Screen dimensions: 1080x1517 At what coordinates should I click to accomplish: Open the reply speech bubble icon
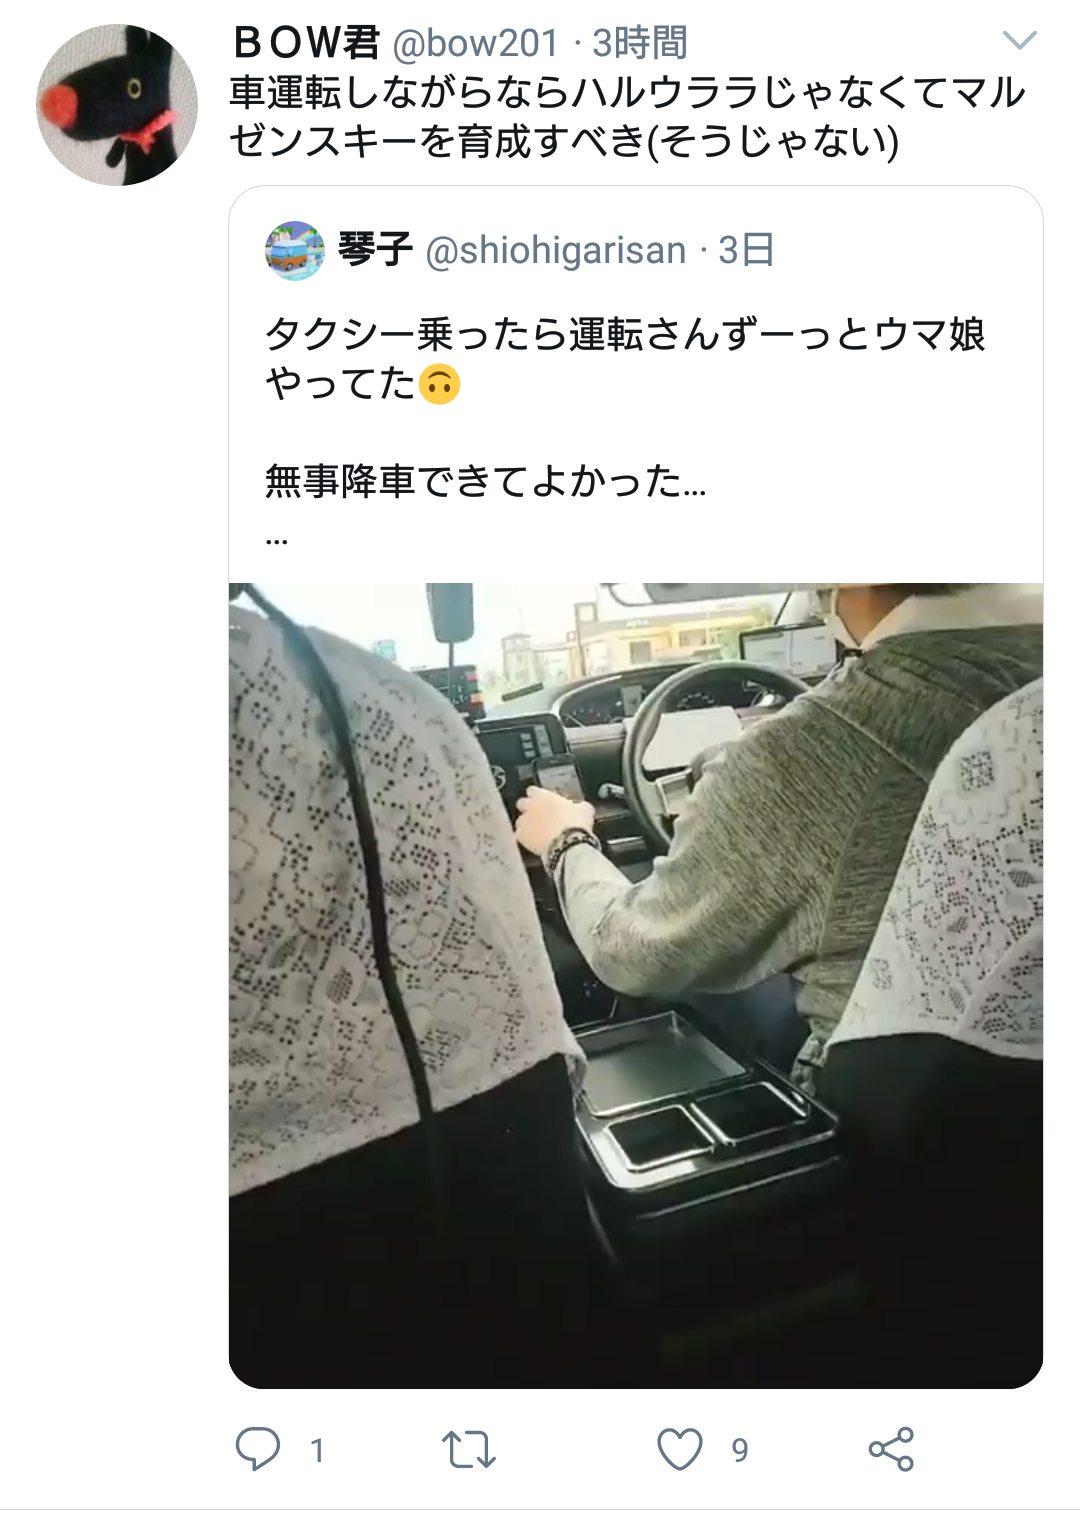[x=258, y=1449]
